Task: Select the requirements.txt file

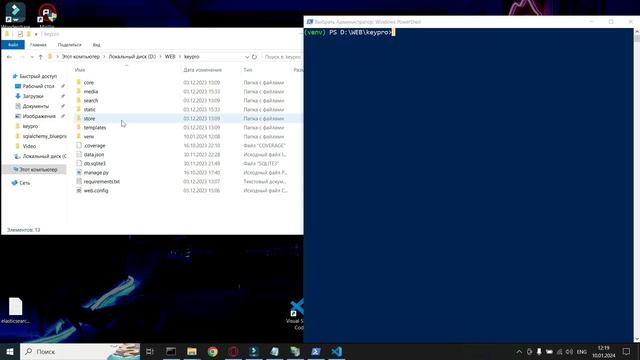Action: pos(102,181)
